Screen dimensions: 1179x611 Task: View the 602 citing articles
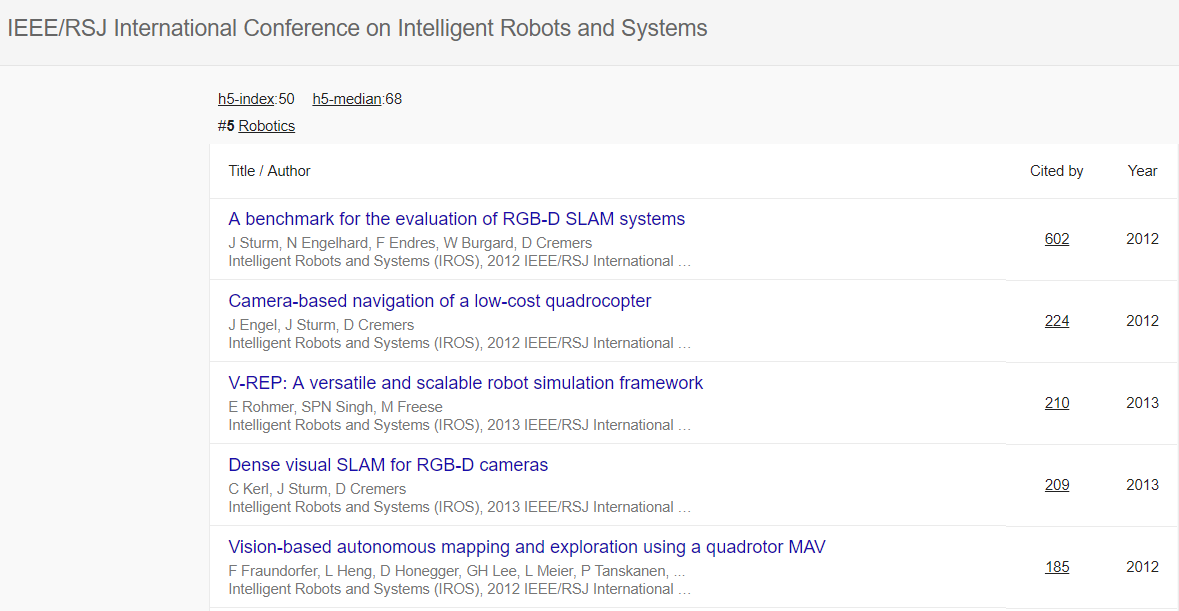click(1056, 239)
